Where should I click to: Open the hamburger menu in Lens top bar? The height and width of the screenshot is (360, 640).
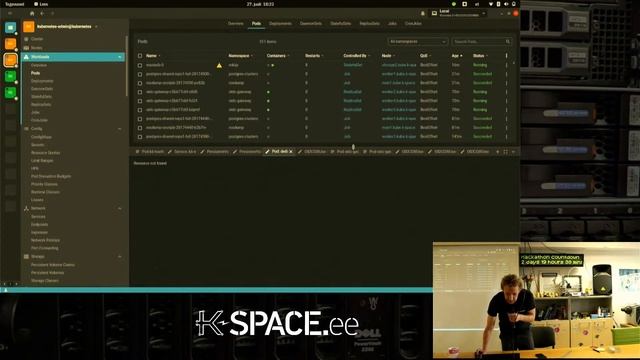(10, 13)
